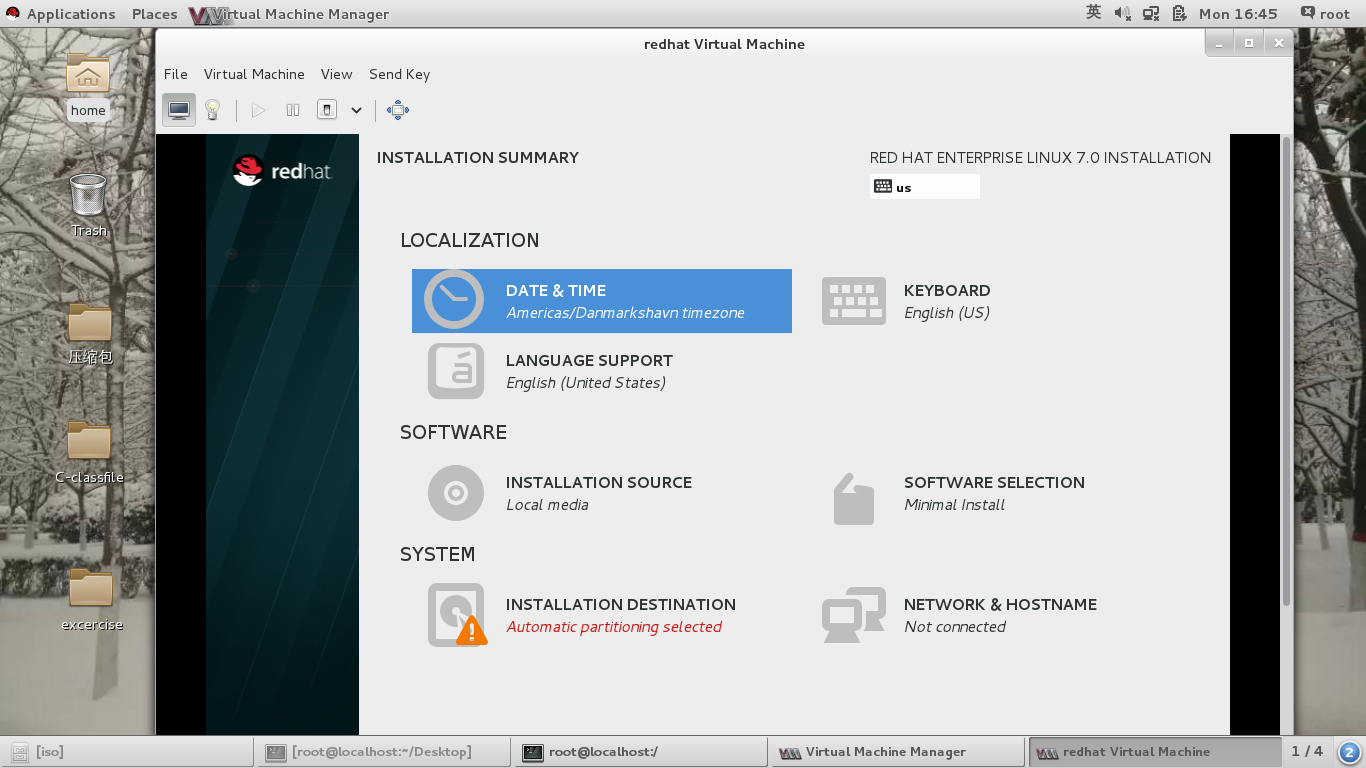Viewport: 1366px width, 768px height.
Task: Click the keyboard layout icon
Action: [x=854, y=301]
